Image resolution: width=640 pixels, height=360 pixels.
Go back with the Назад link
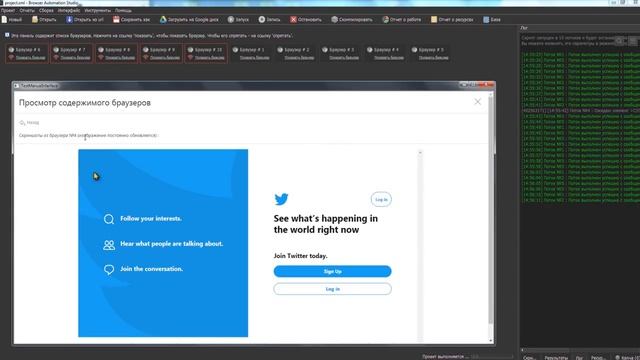(29, 122)
